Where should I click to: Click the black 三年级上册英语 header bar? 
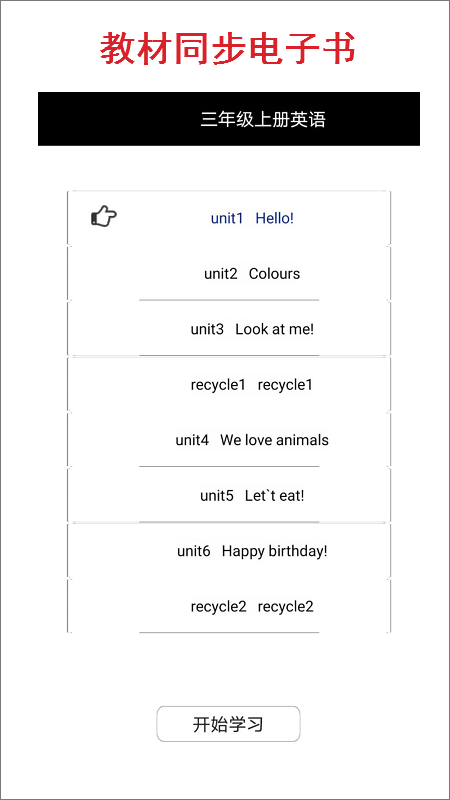229,119
